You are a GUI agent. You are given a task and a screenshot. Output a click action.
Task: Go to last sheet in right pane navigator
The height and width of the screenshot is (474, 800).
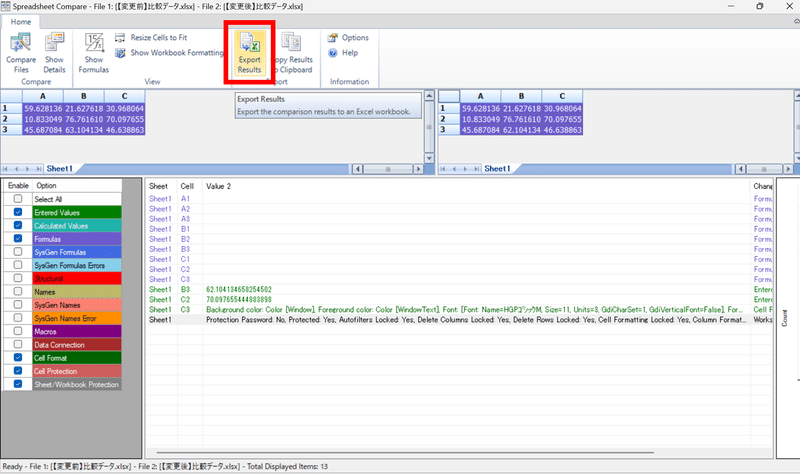[477, 169]
